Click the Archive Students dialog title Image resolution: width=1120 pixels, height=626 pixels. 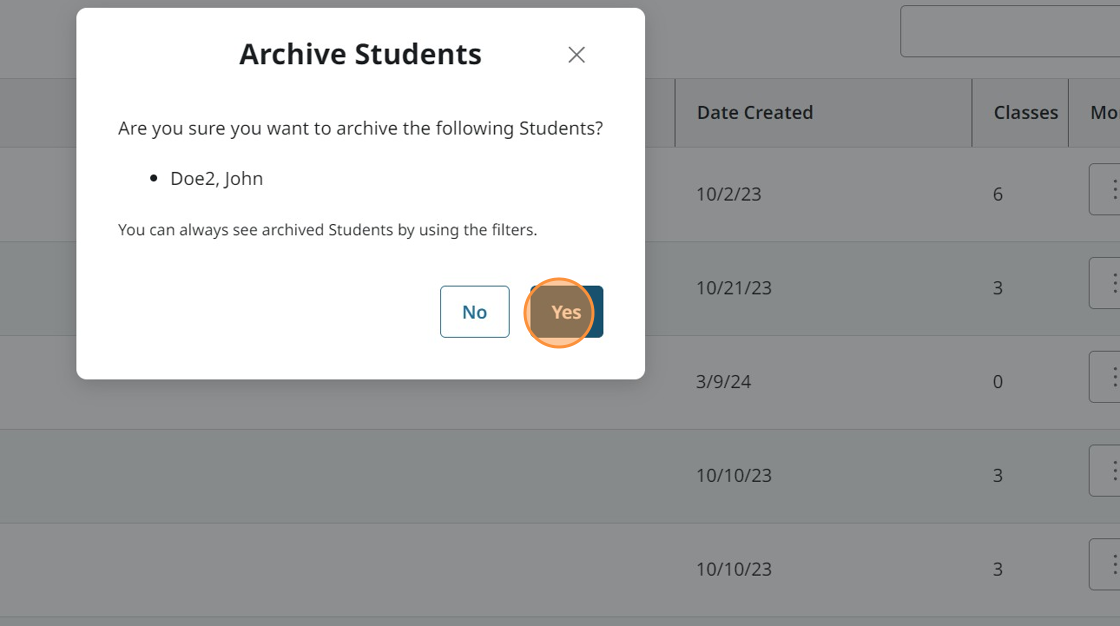360,54
